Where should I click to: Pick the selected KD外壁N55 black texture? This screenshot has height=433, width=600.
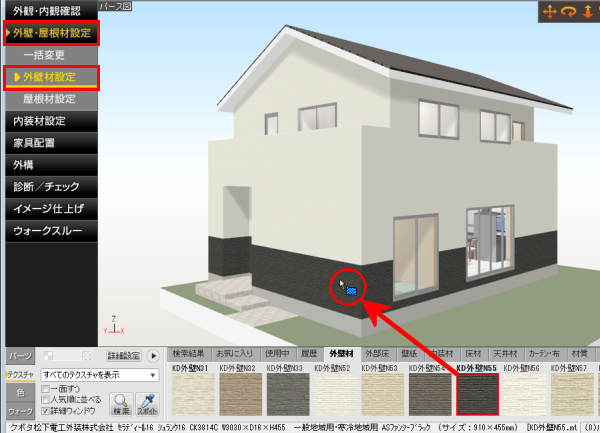coord(477,394)
